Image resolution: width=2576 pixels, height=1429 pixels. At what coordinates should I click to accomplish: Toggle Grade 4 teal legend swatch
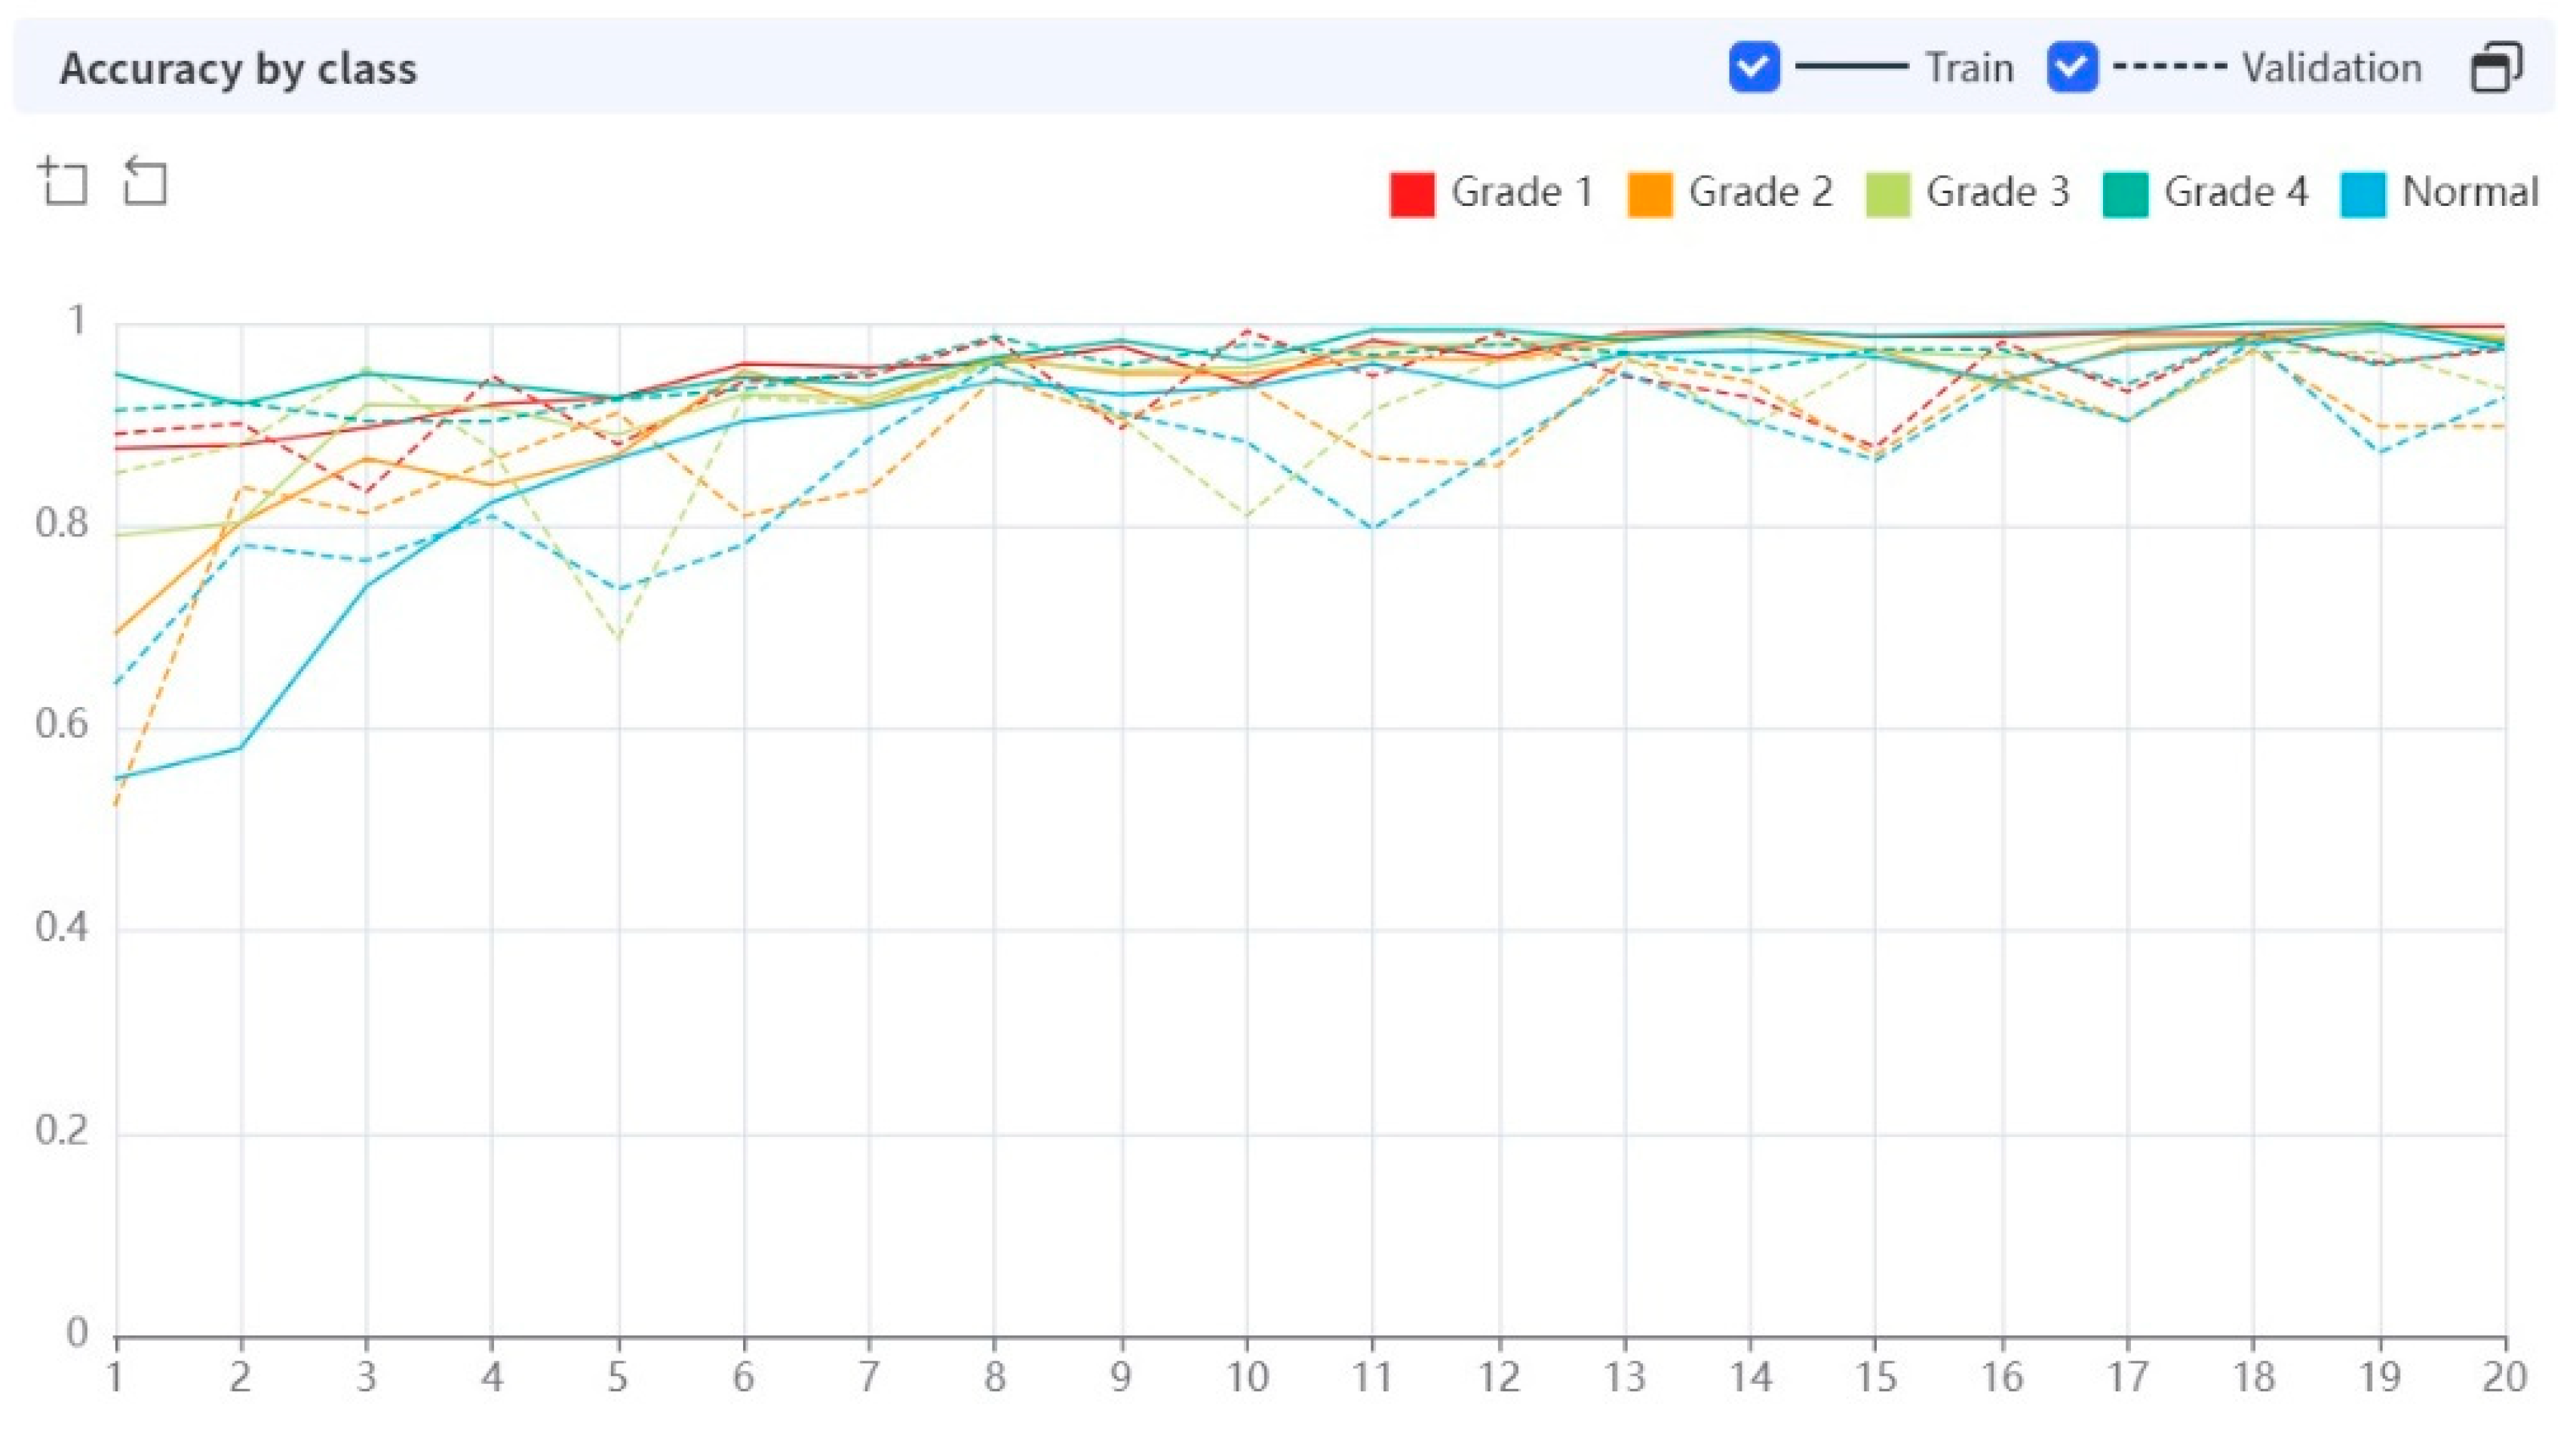click(x=2125, y=193)
